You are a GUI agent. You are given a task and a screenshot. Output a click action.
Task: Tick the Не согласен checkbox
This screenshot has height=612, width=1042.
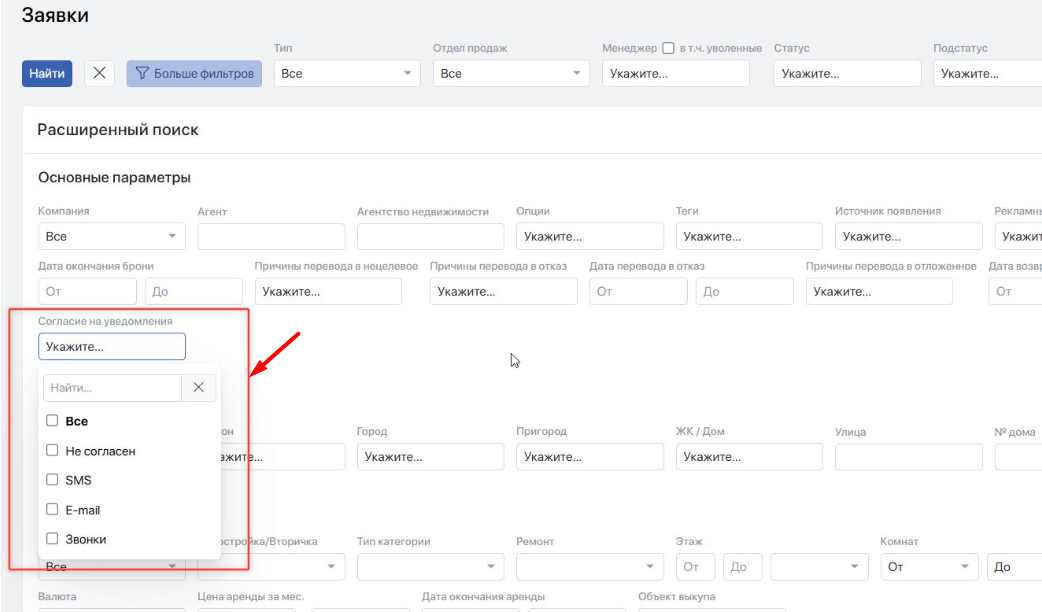[52, 451]
